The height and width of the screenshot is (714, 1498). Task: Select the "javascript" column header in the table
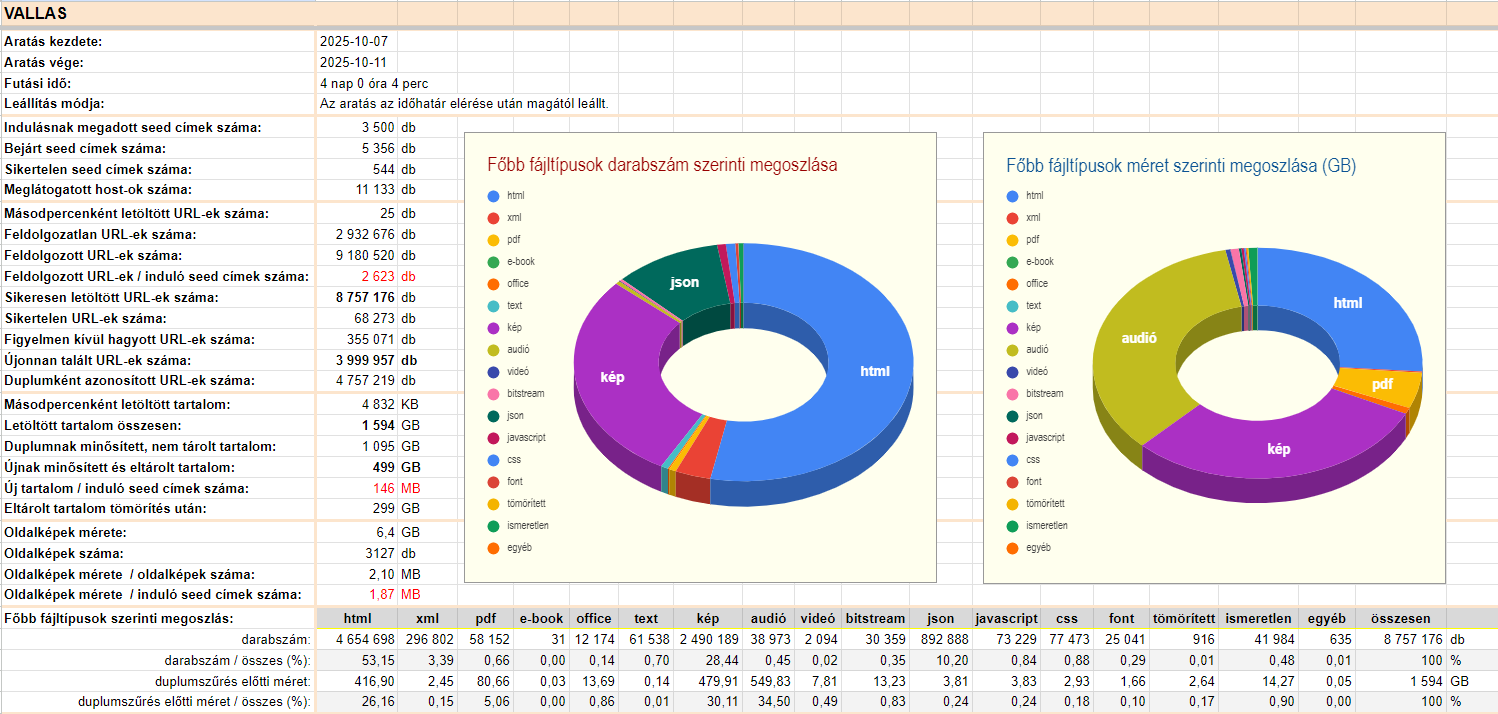[1006, 619]
